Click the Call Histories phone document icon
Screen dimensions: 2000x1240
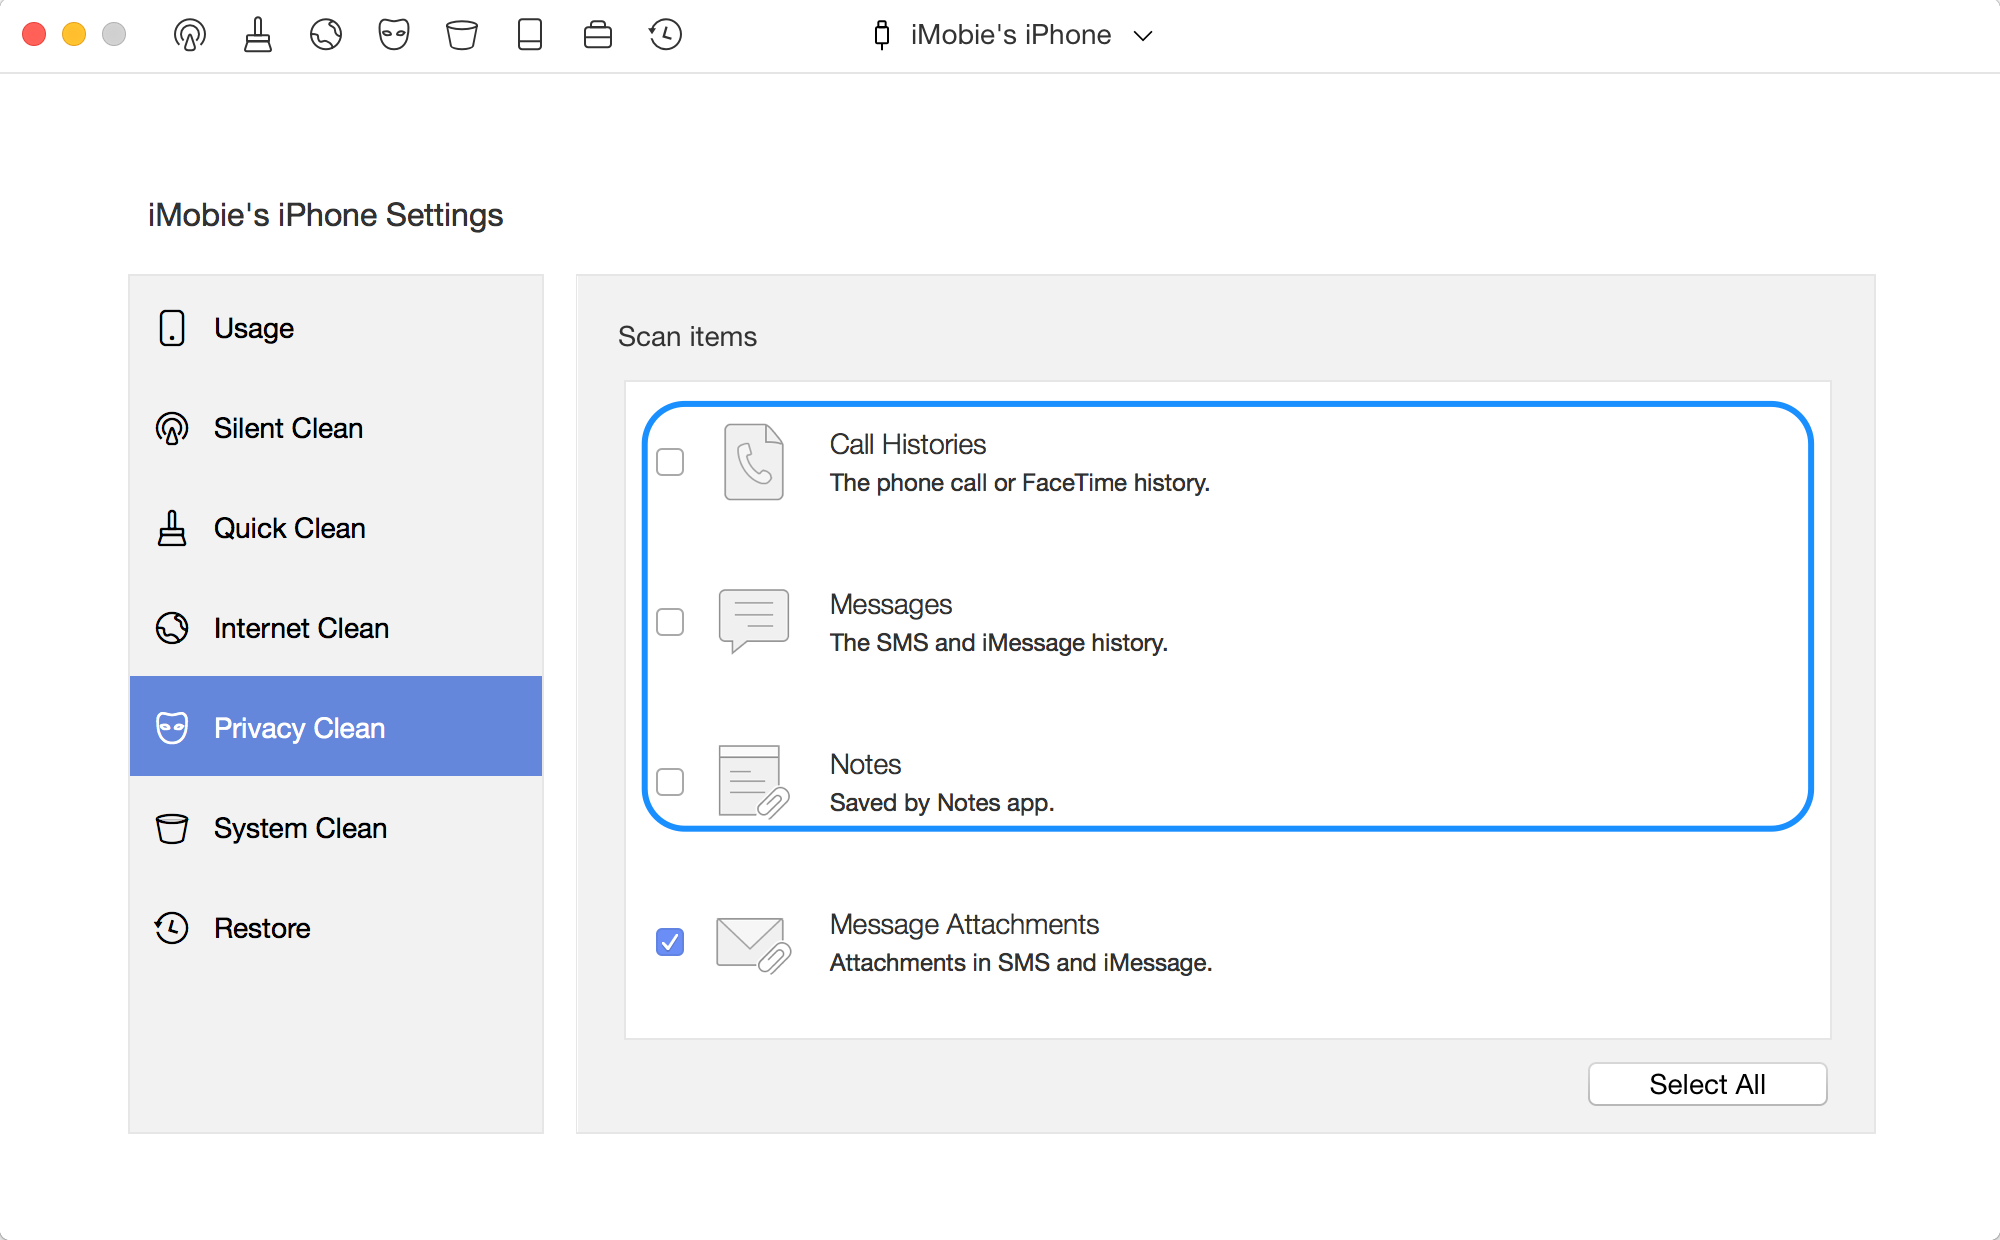coord(754,462)
